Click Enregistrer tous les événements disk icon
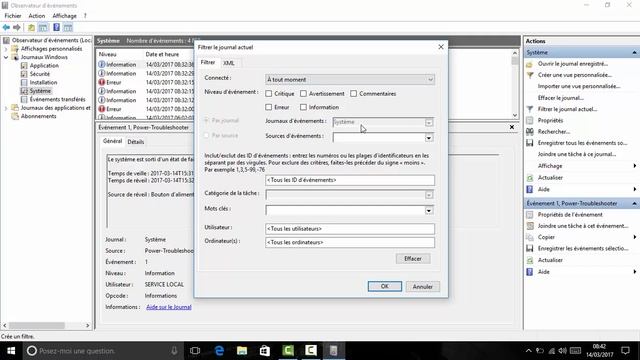640x360 pixels. pyautogui.click(x=530, y=143)
